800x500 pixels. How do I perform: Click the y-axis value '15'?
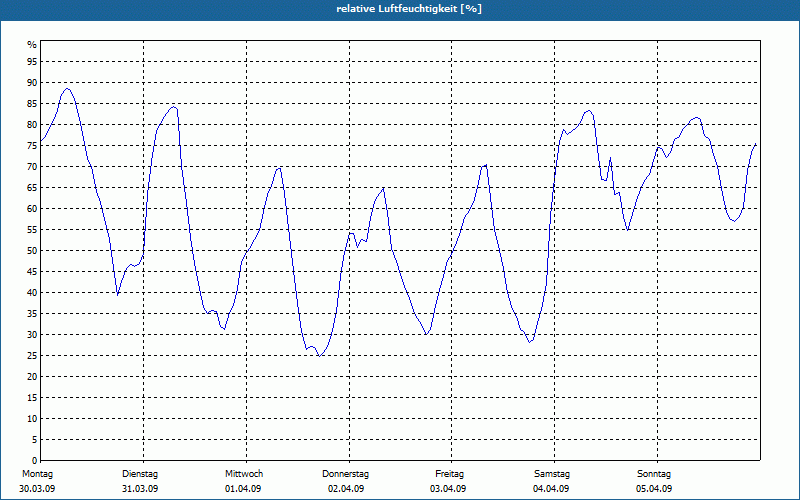[x=32, y=397]
